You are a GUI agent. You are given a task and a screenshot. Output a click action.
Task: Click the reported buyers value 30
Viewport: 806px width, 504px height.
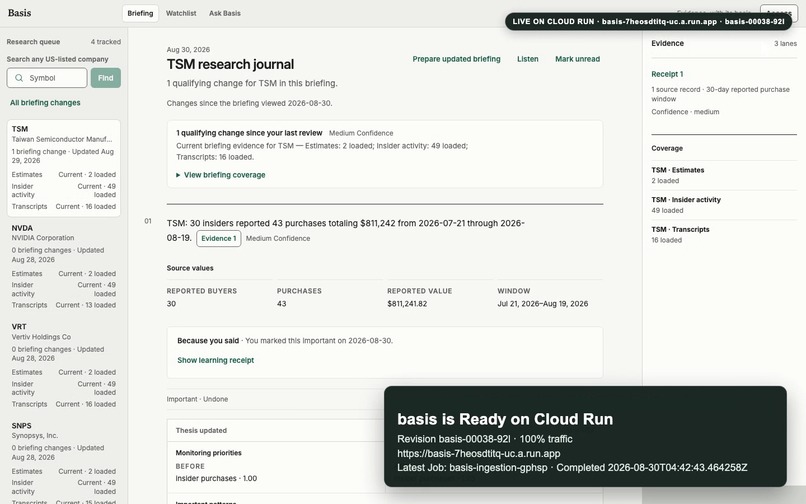(171, 304)
